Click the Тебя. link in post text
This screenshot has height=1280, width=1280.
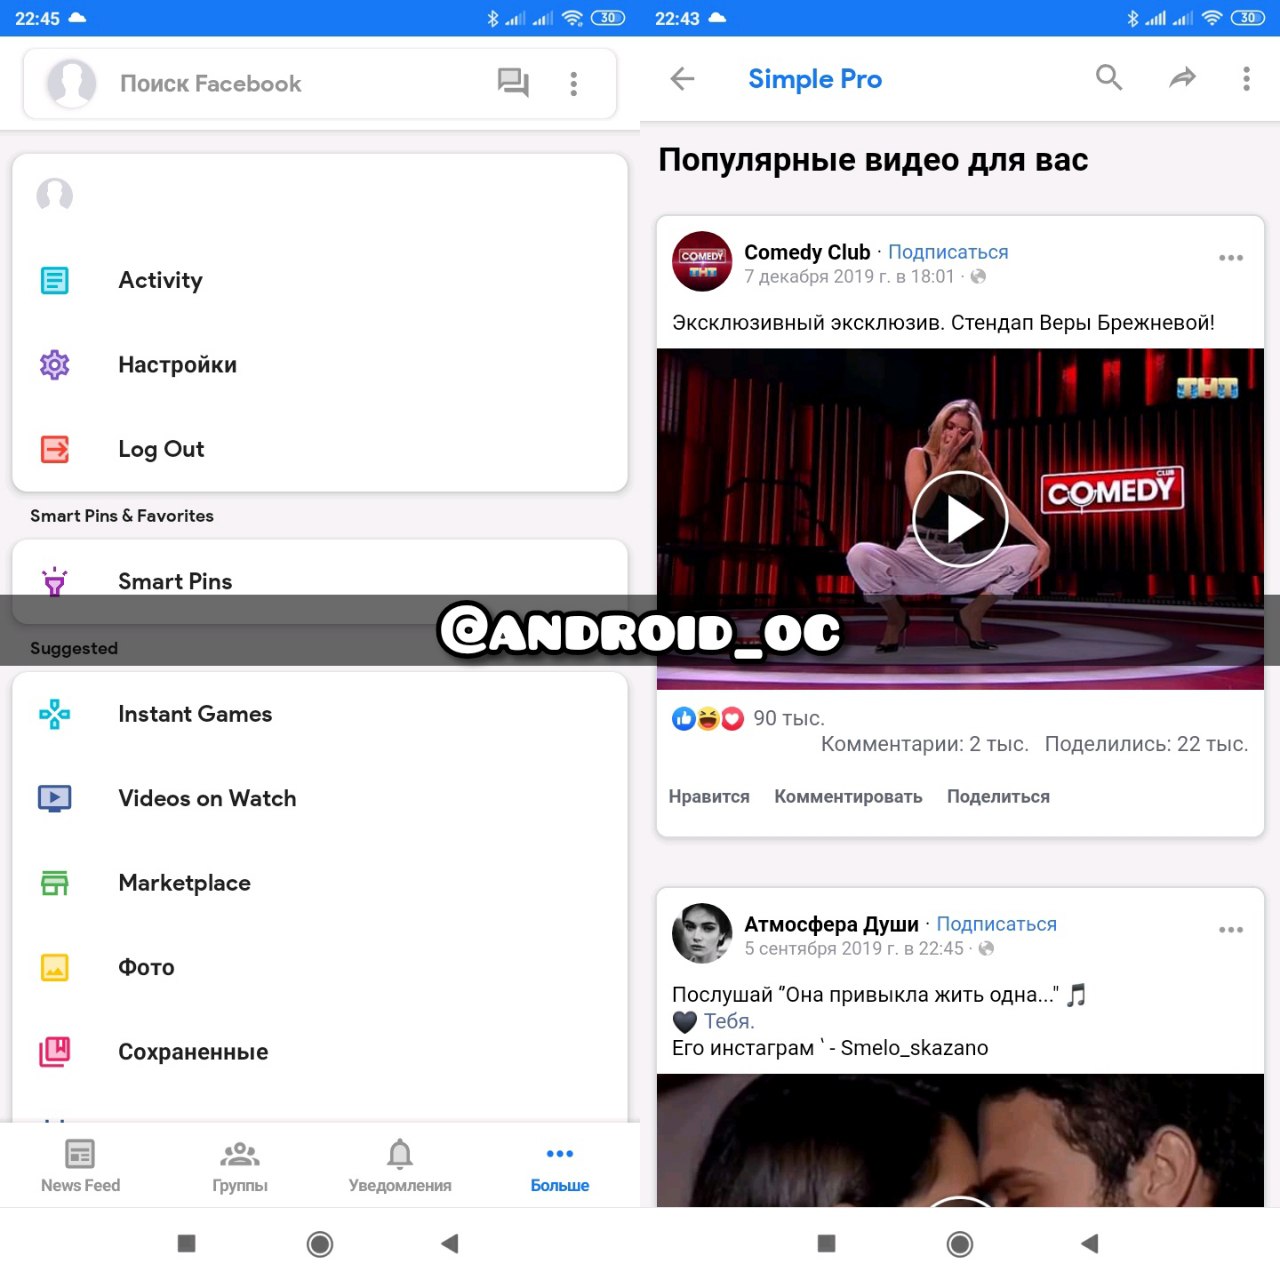coord(729,1021)
